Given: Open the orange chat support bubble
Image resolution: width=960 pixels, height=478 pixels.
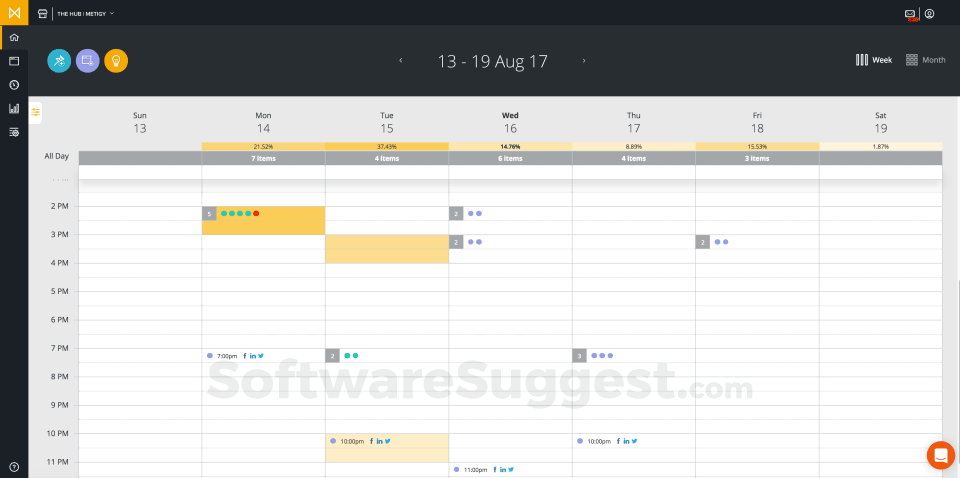Looking at the screenshot, I should click(940, 455).
